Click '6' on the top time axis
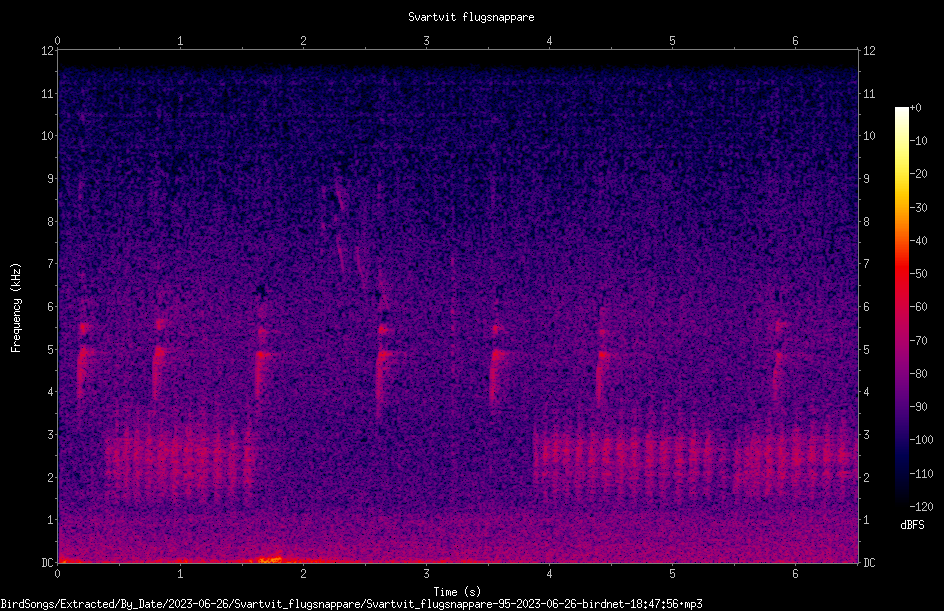The height and width of the screenshot is (611, 944). (795, 41)
